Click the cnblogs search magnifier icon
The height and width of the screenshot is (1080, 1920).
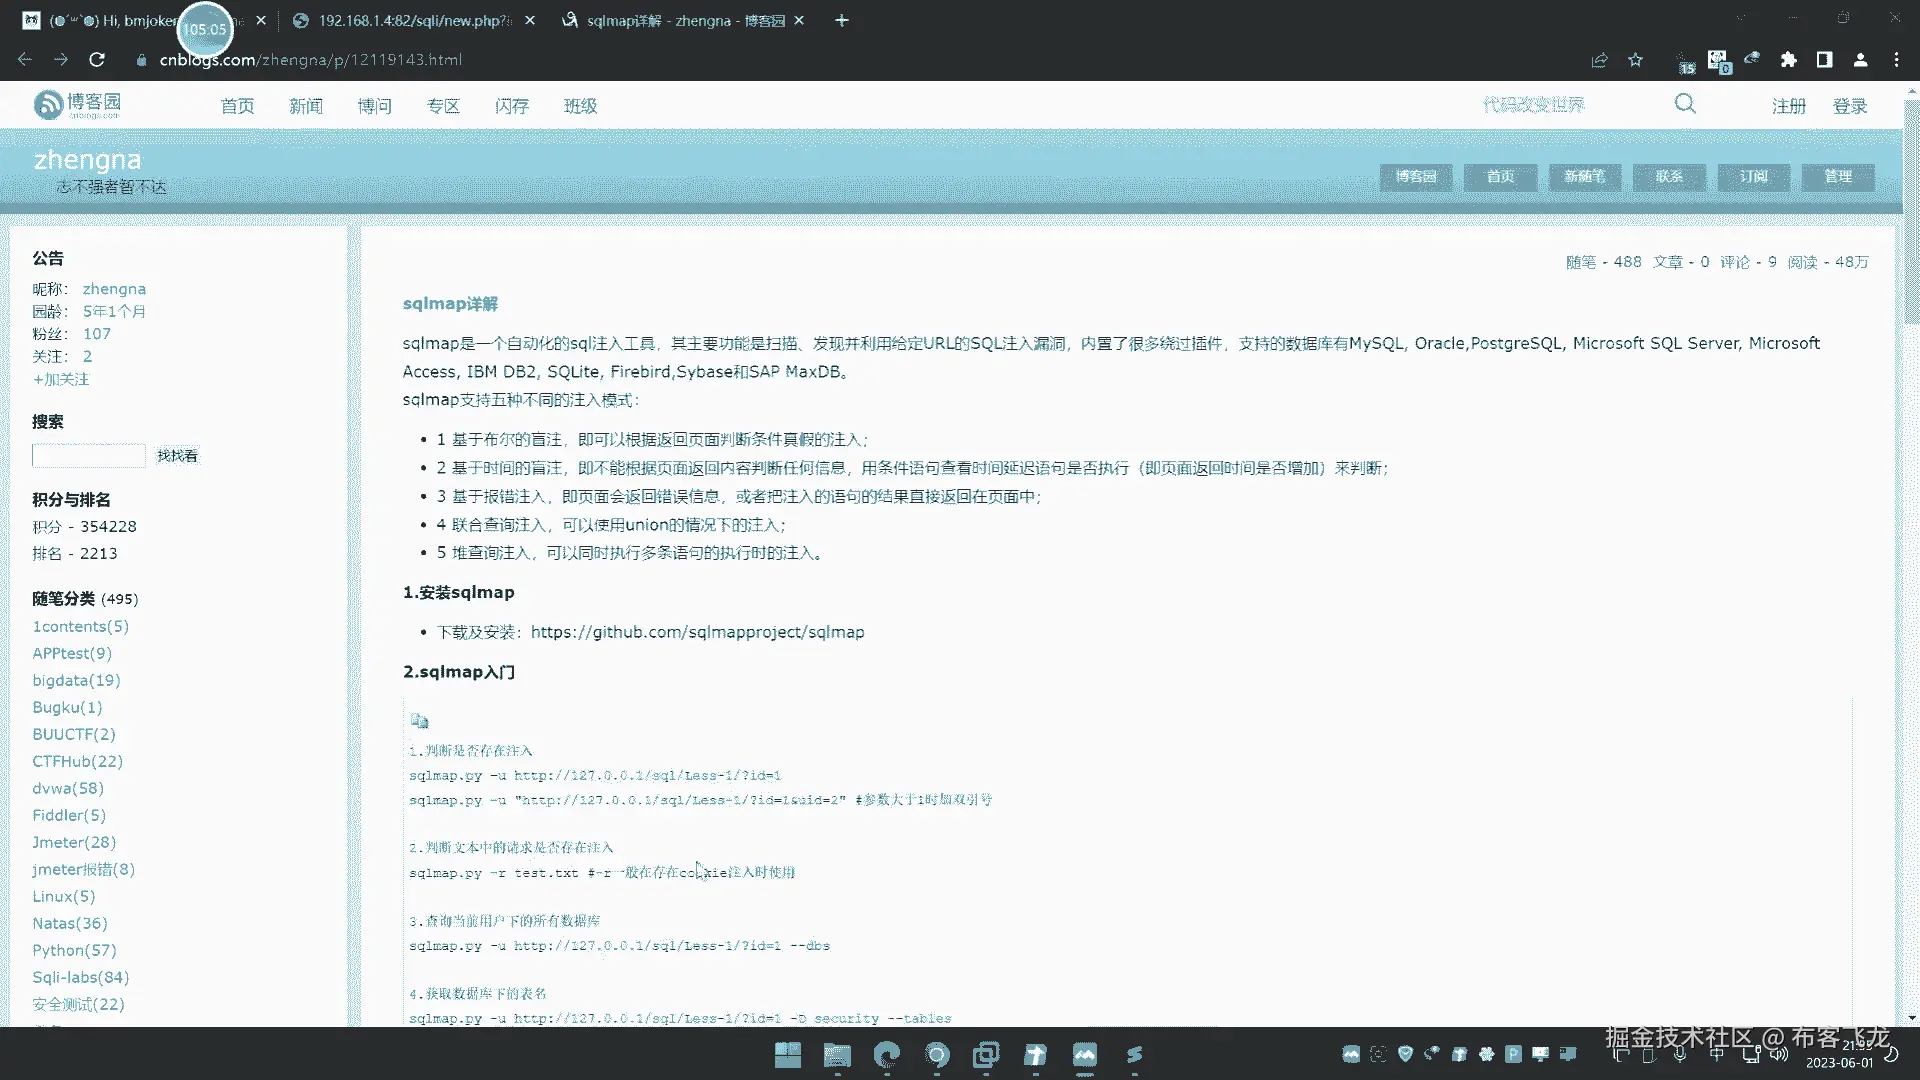[1685, 104]
